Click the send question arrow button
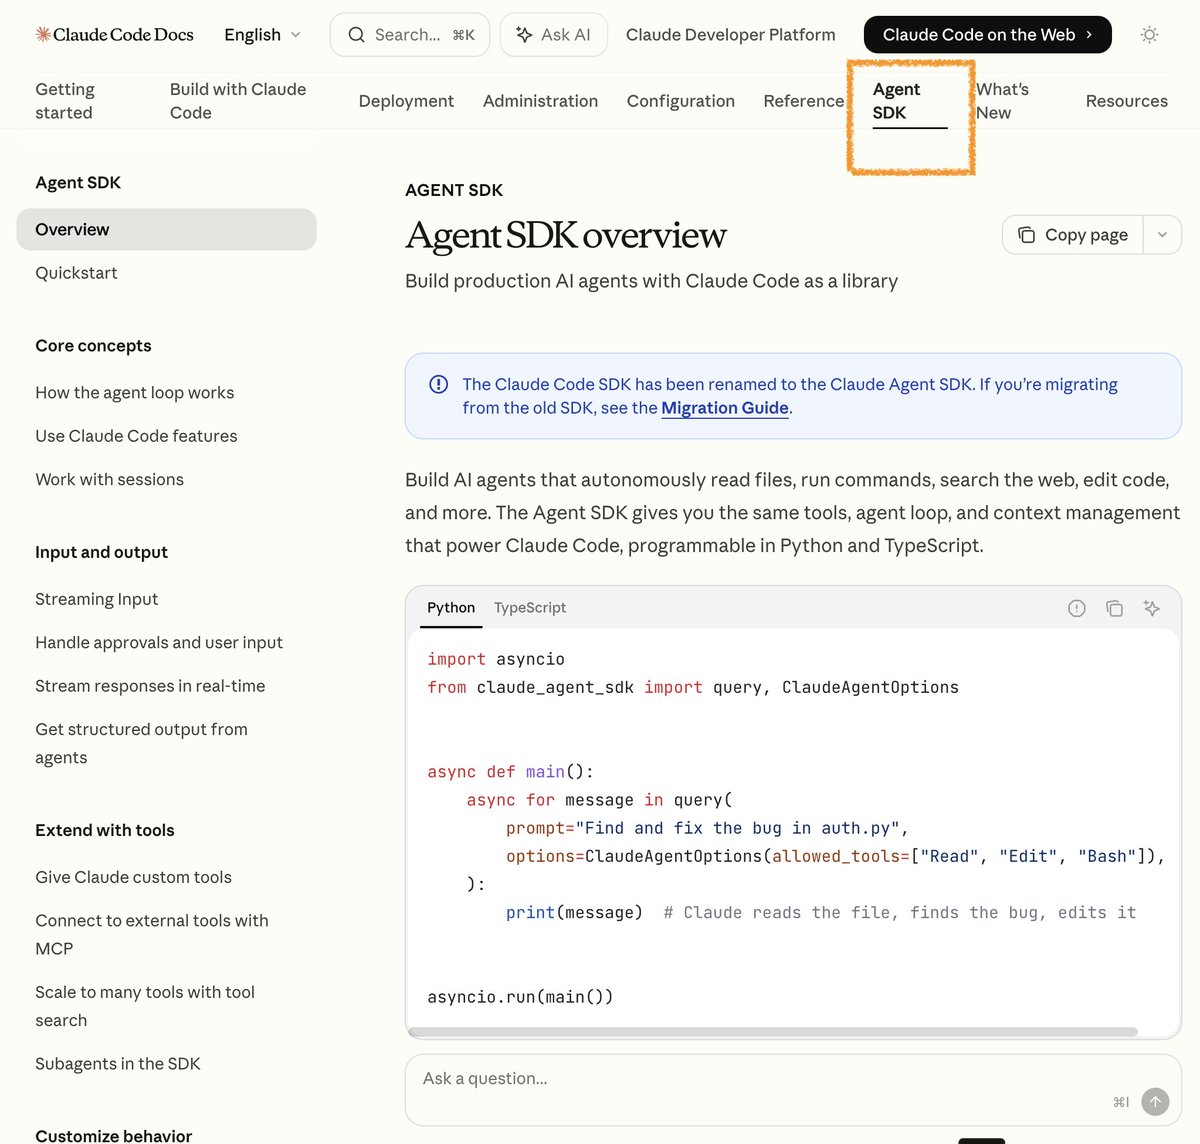The image size is (1200, 1144). tap(1155, 1101)
